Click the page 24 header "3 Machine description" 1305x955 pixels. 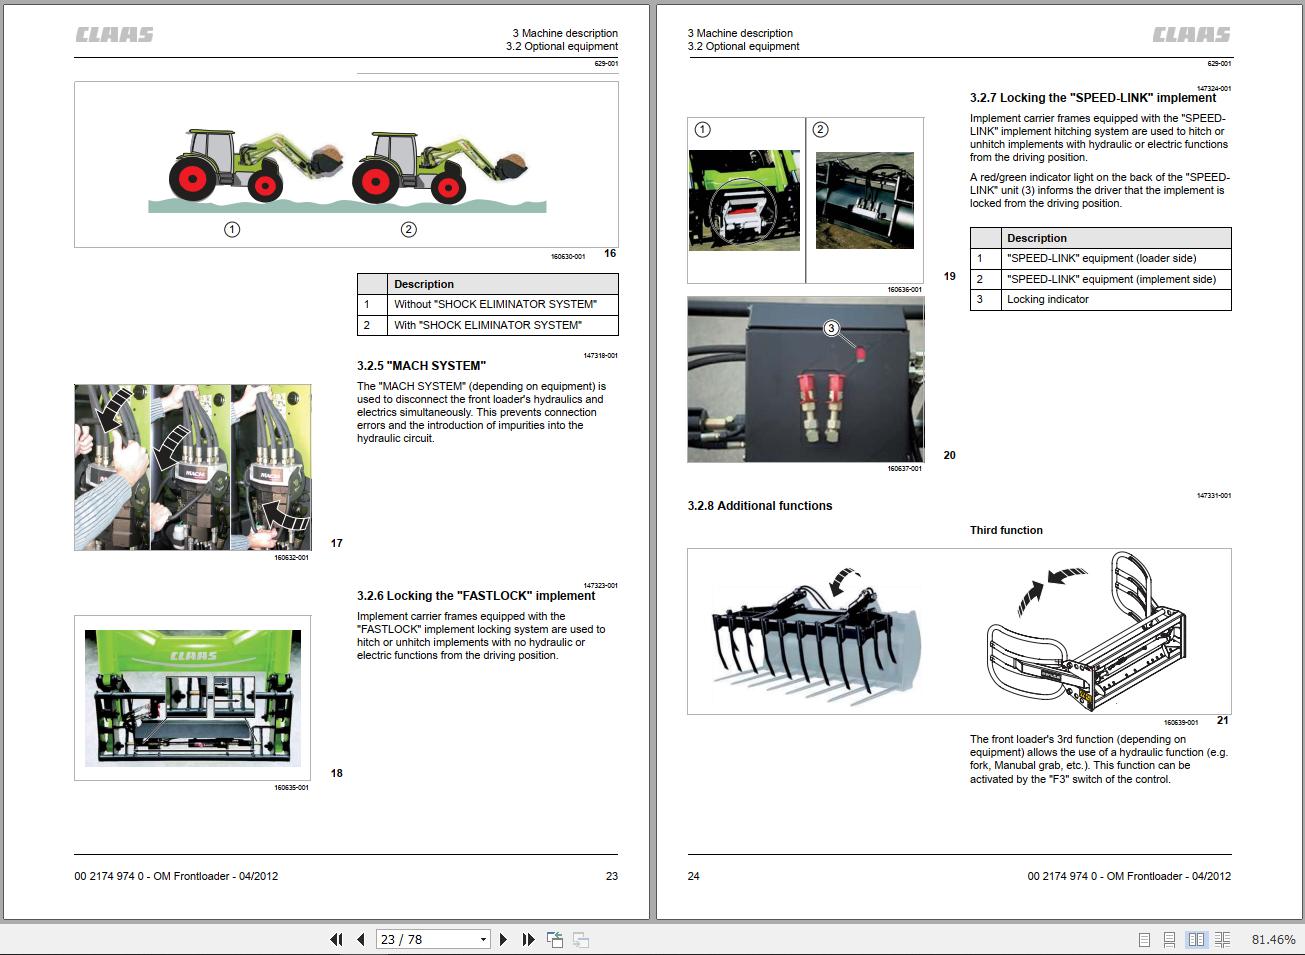pyautogui.click(x=740, y=33)
